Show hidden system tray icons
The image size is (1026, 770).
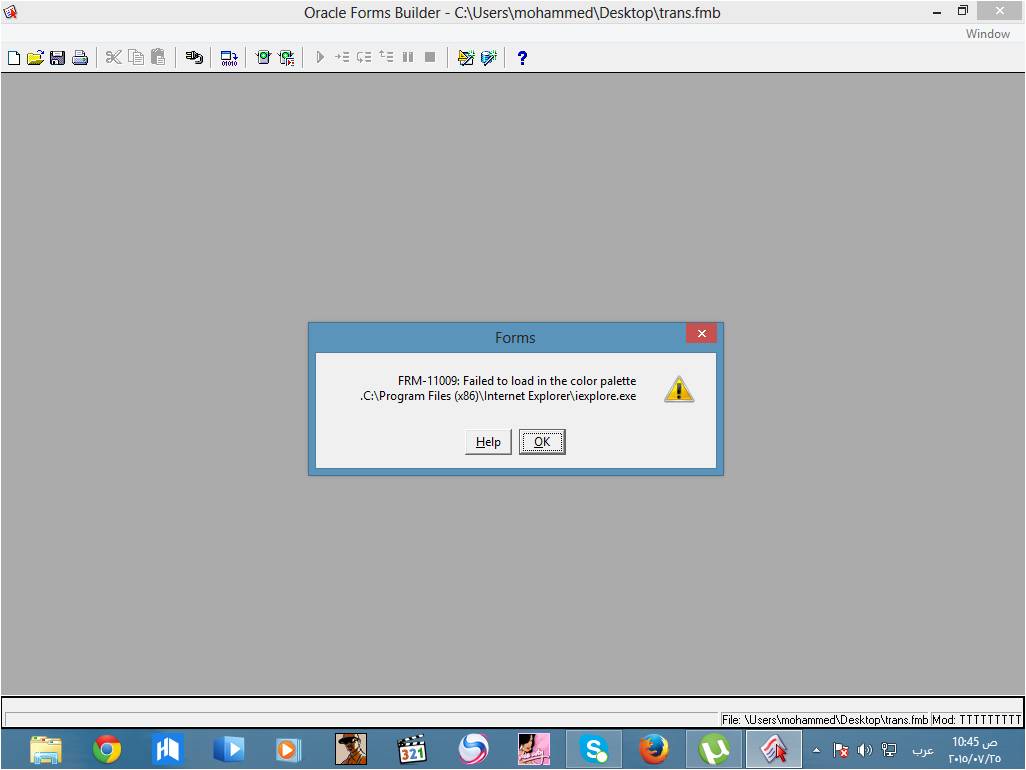coord(816,750)
